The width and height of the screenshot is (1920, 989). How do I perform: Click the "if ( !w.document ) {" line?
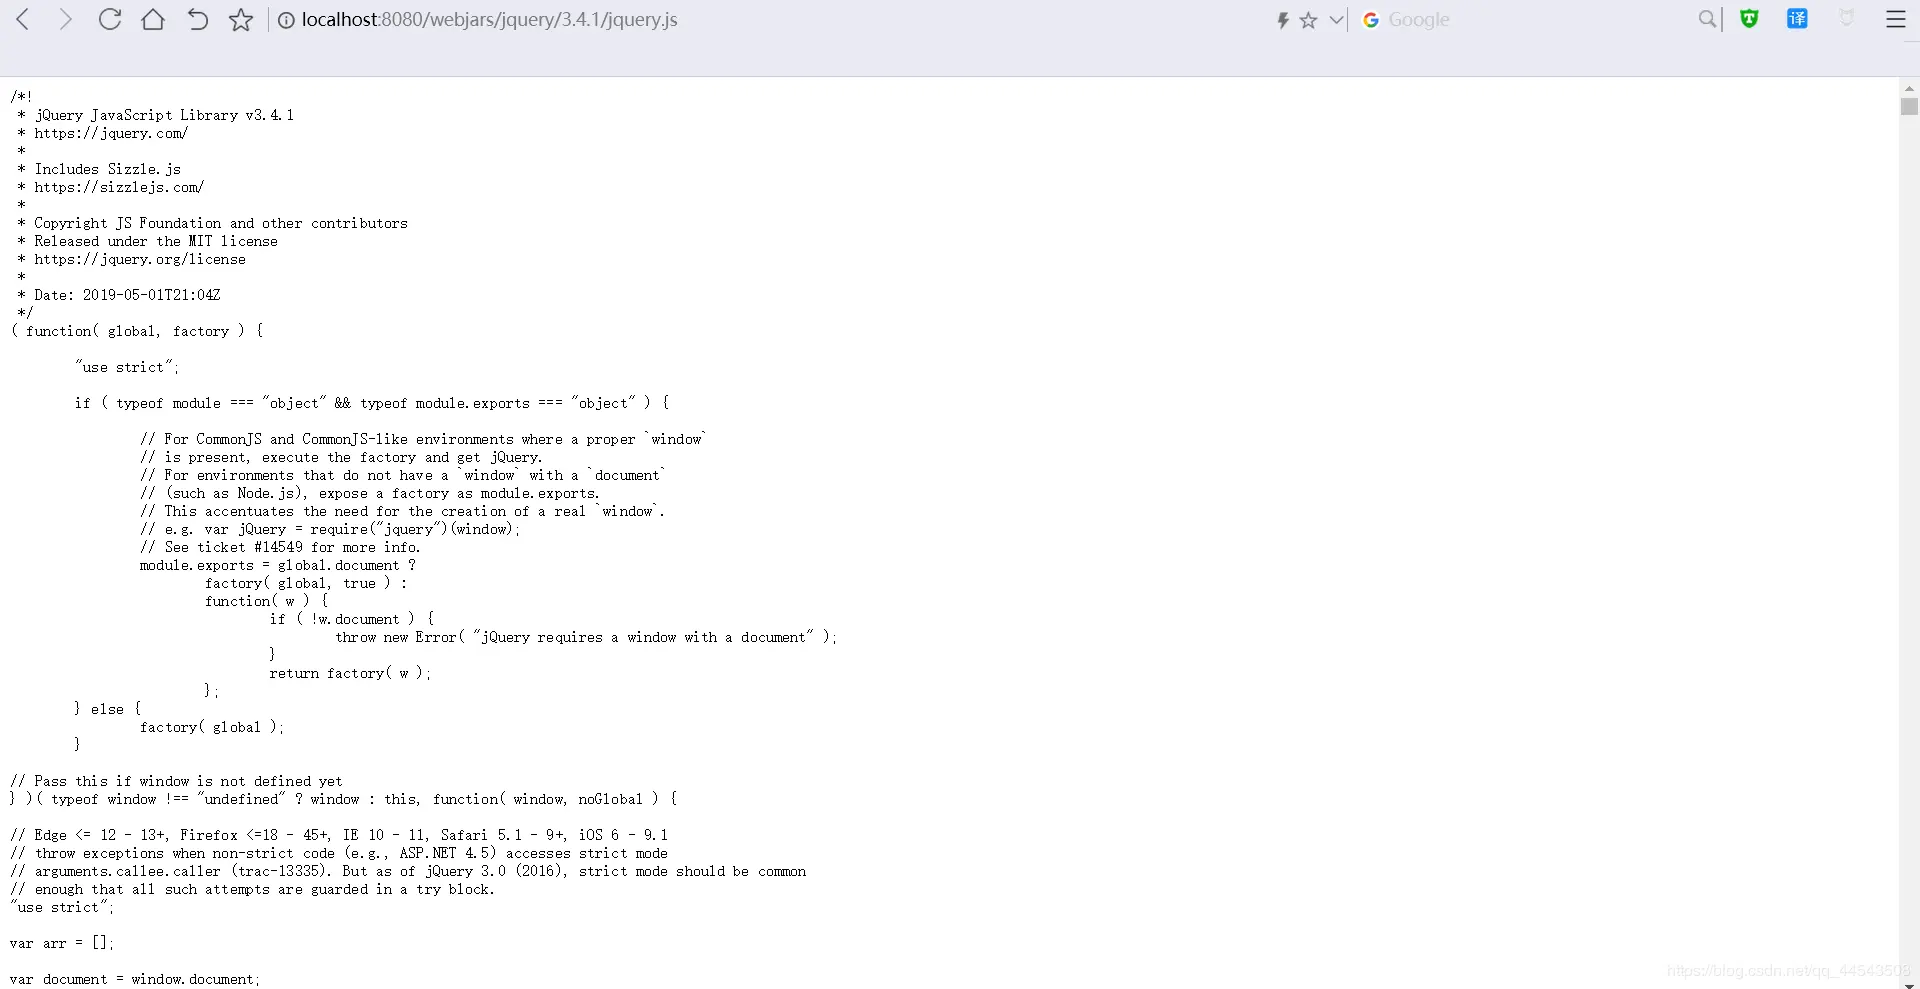click(x=352, y=619)
